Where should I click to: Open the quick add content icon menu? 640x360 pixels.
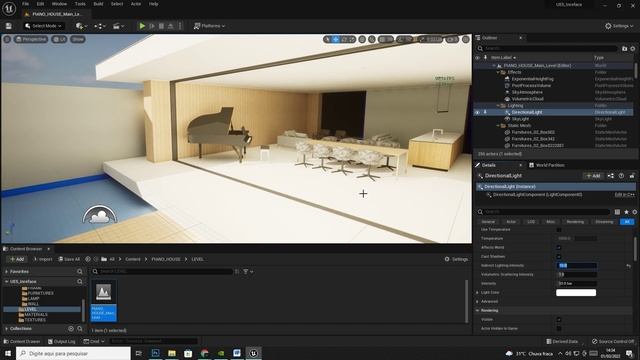(81, 26)
